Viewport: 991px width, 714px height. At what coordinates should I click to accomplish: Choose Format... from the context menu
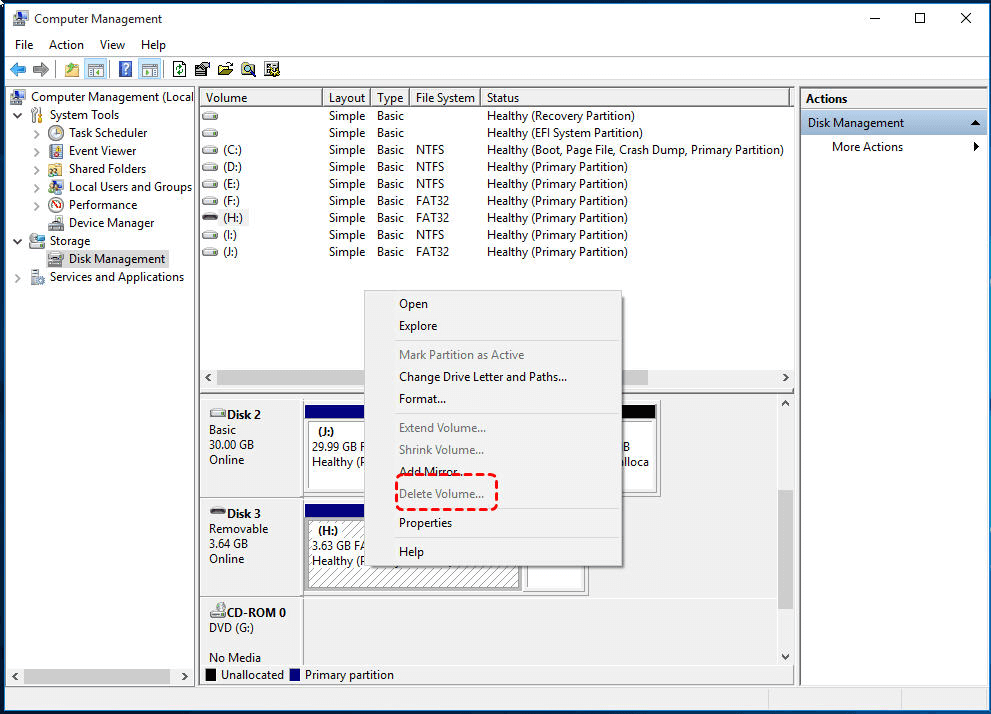click(422, 399)
